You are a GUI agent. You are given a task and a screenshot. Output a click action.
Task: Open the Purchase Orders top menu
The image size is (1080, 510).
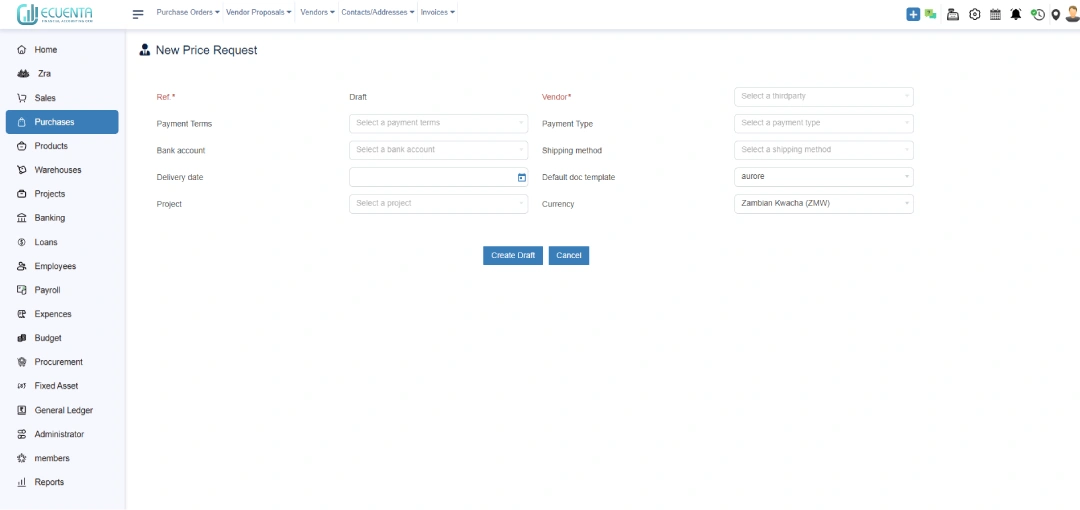coord(188,12)
